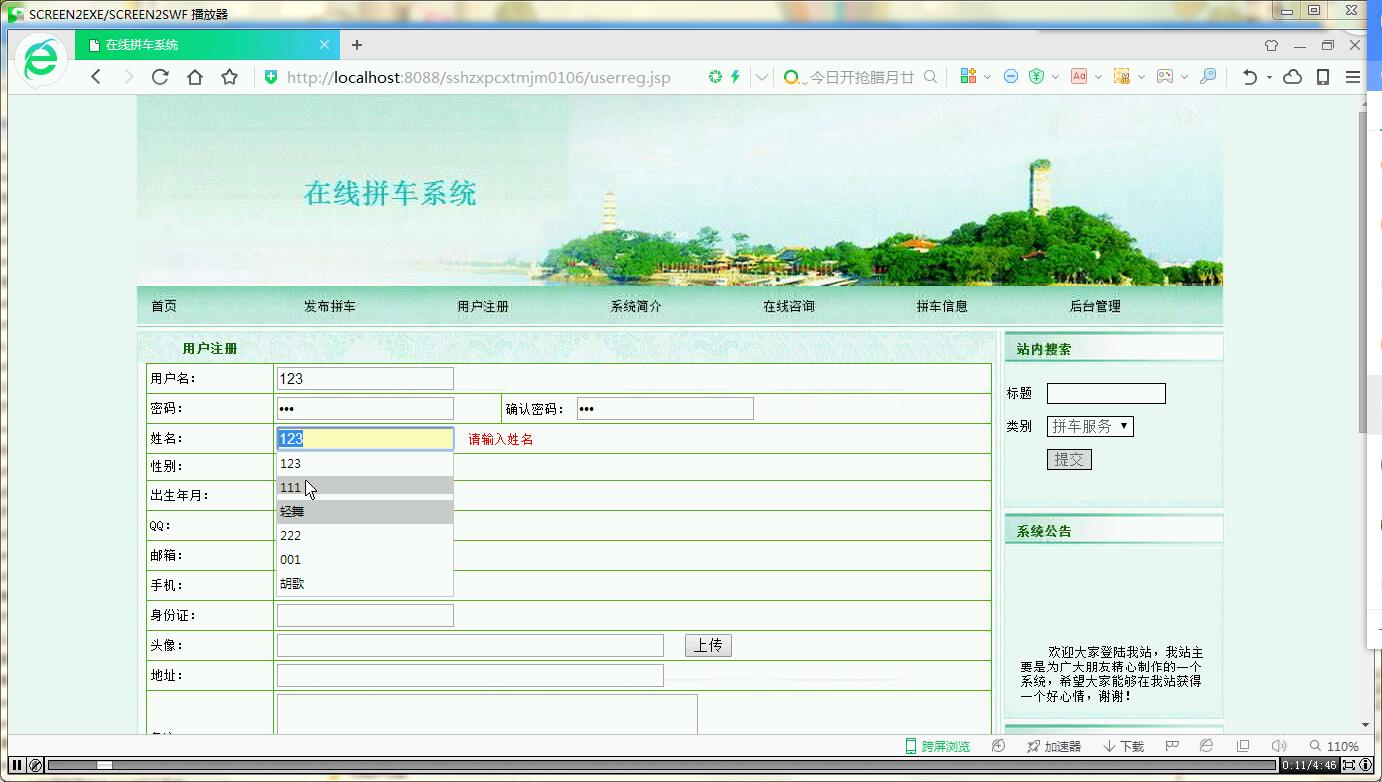Click the green yuan shield icon

tap(1037, 76)
